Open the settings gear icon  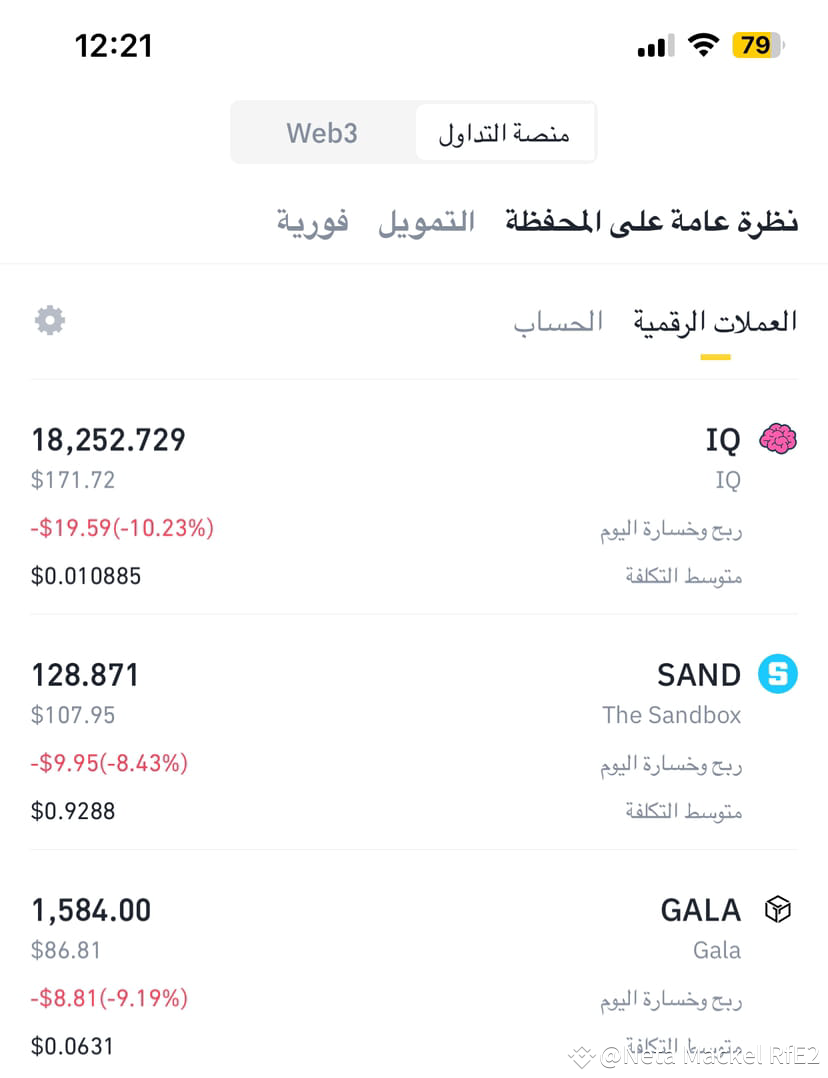pos(50,320)
